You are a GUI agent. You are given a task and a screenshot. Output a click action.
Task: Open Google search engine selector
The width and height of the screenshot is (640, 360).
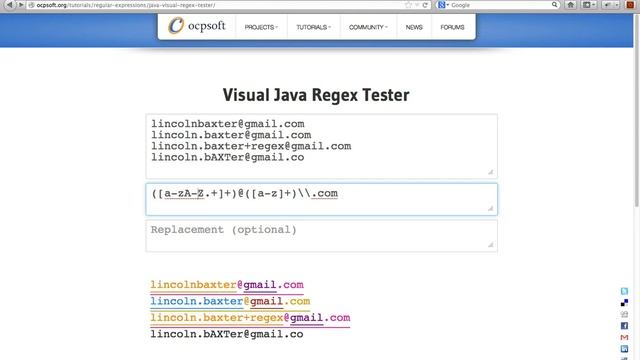pos(443,5)
